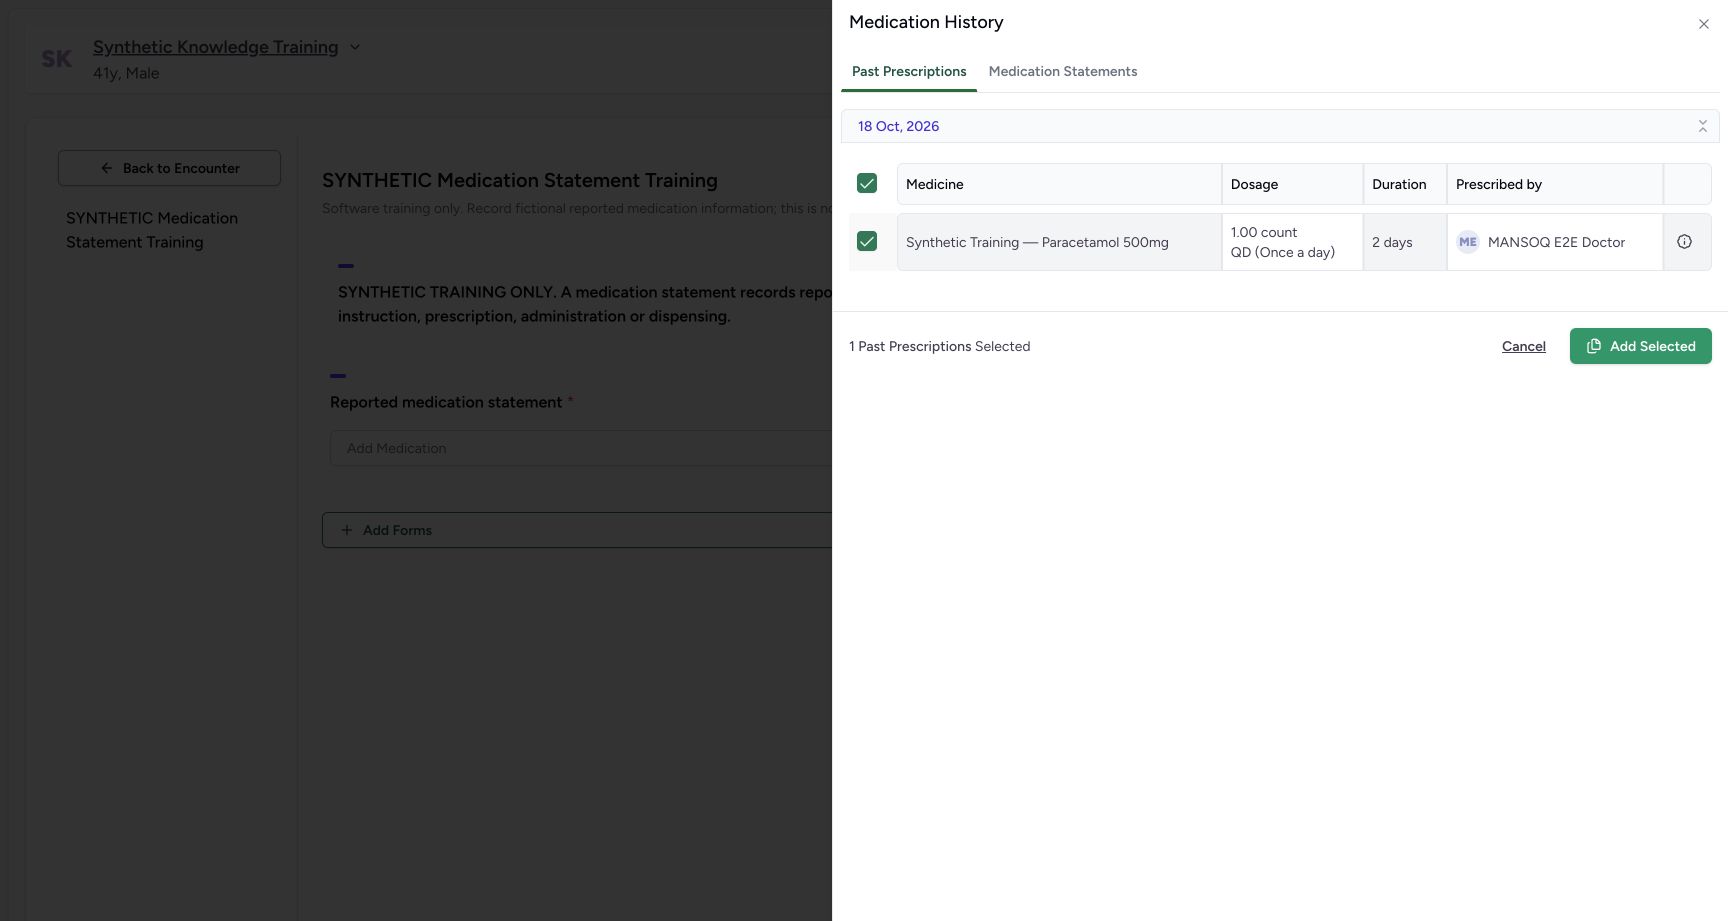
Task: Click the 1.00 count dosage cell
Action: 1292,242
